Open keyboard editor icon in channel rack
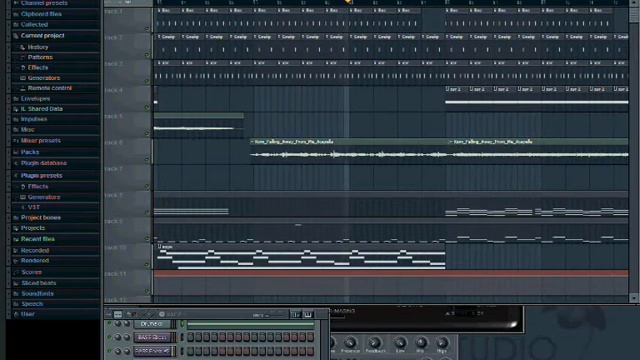The width and height of the screenshot is (640, 360). pos(308,314)
